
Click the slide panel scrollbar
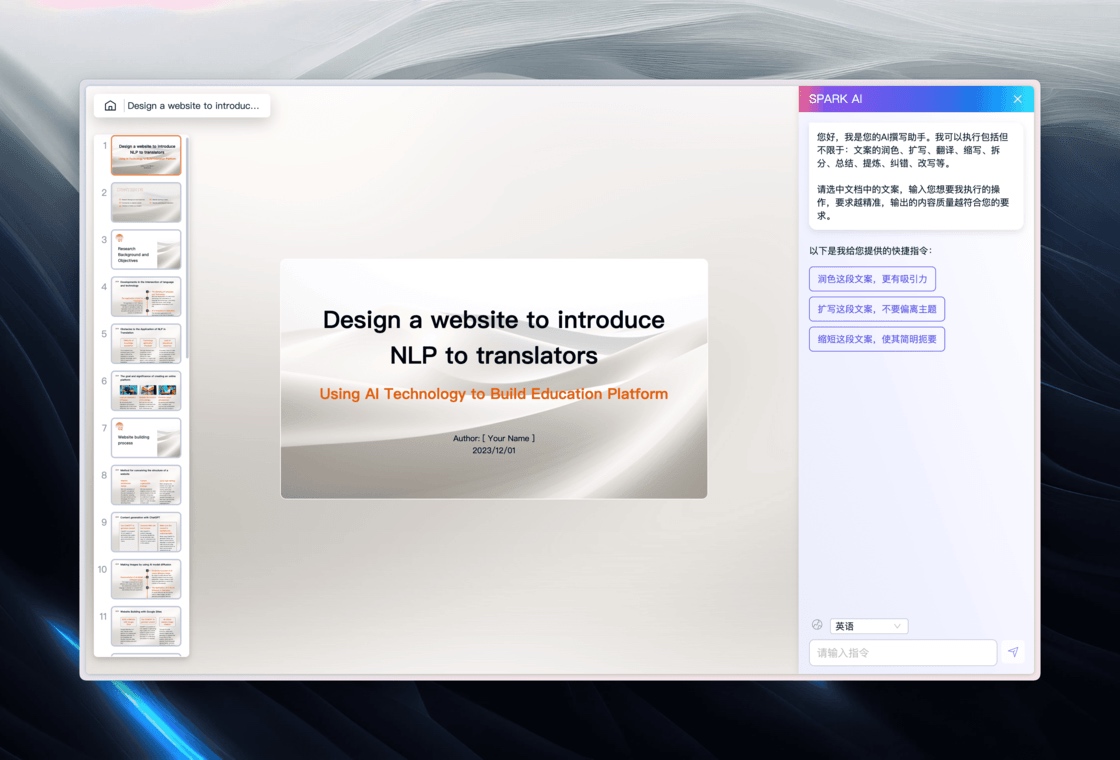pos(187,246)
